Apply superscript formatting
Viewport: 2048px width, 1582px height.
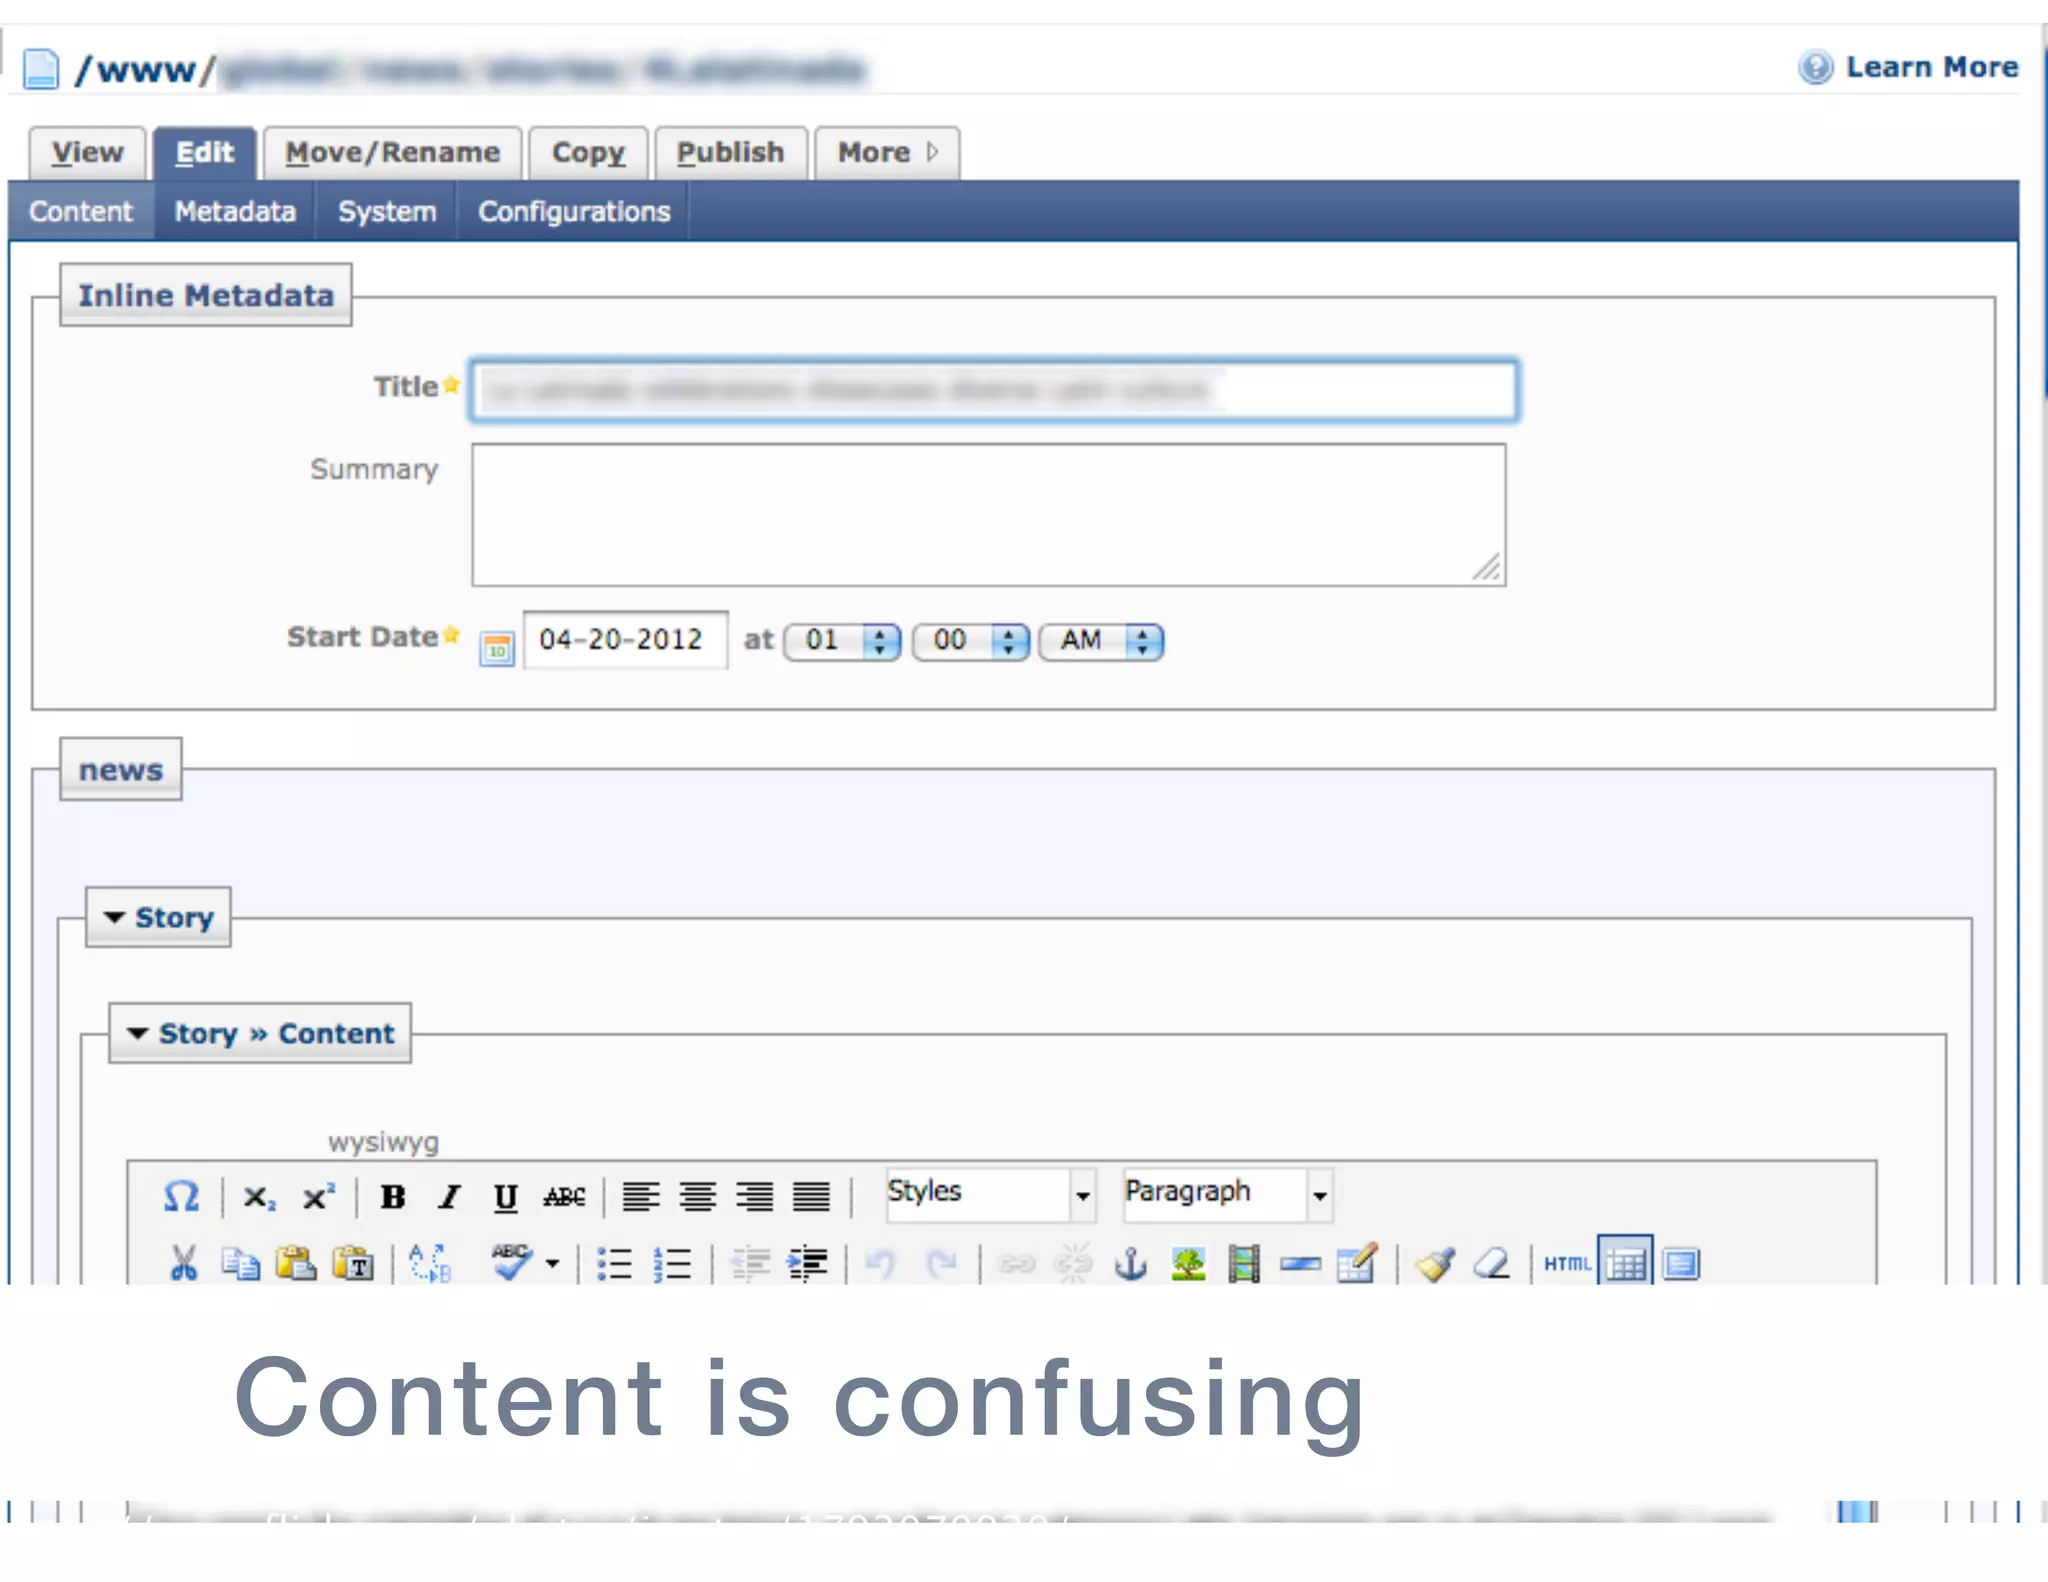(319, 1197)
